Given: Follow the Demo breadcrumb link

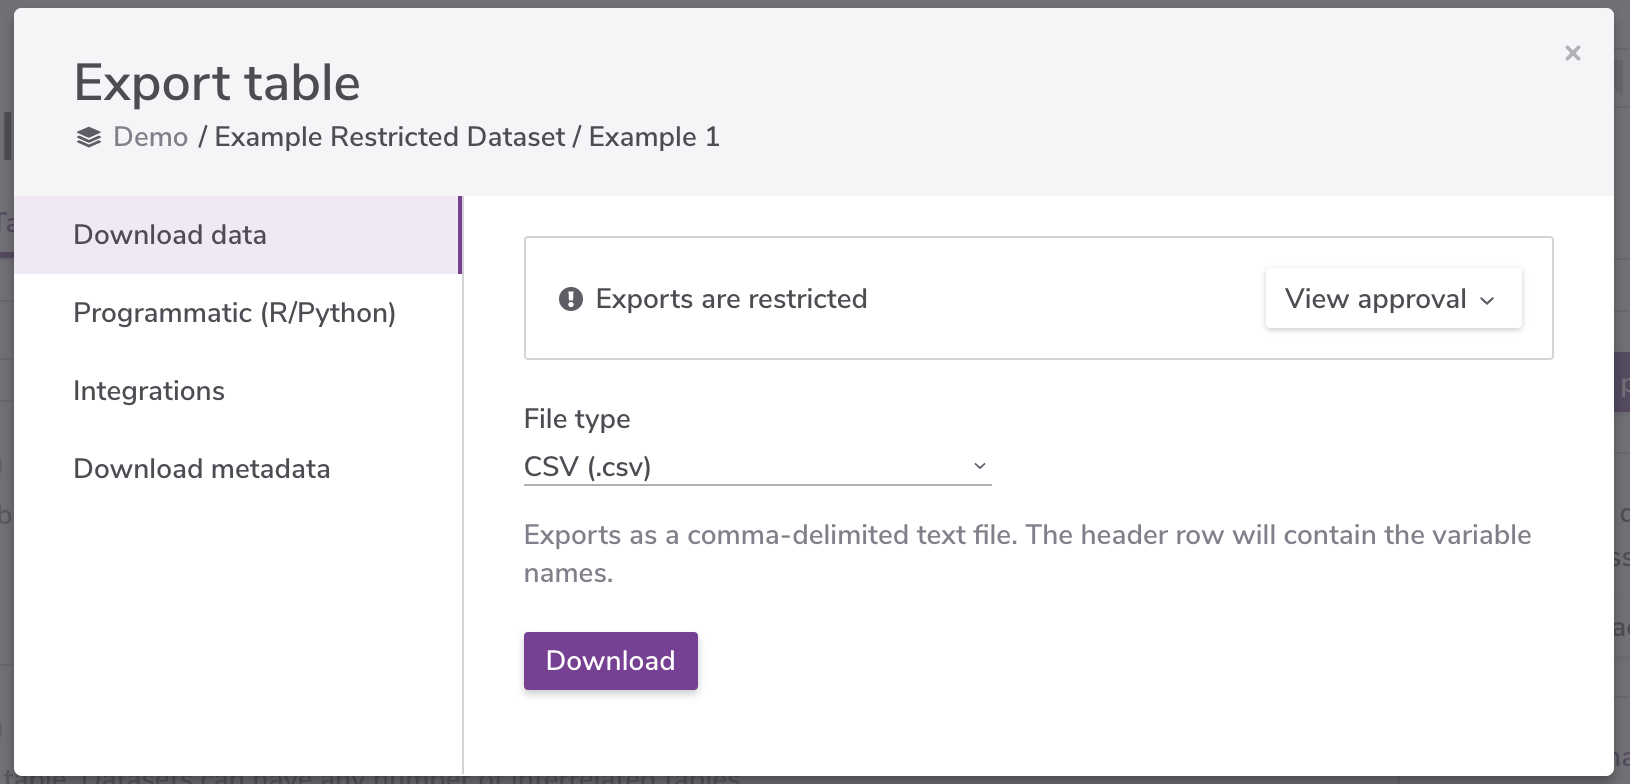Looking at the screenshot, I should point(151,137).
